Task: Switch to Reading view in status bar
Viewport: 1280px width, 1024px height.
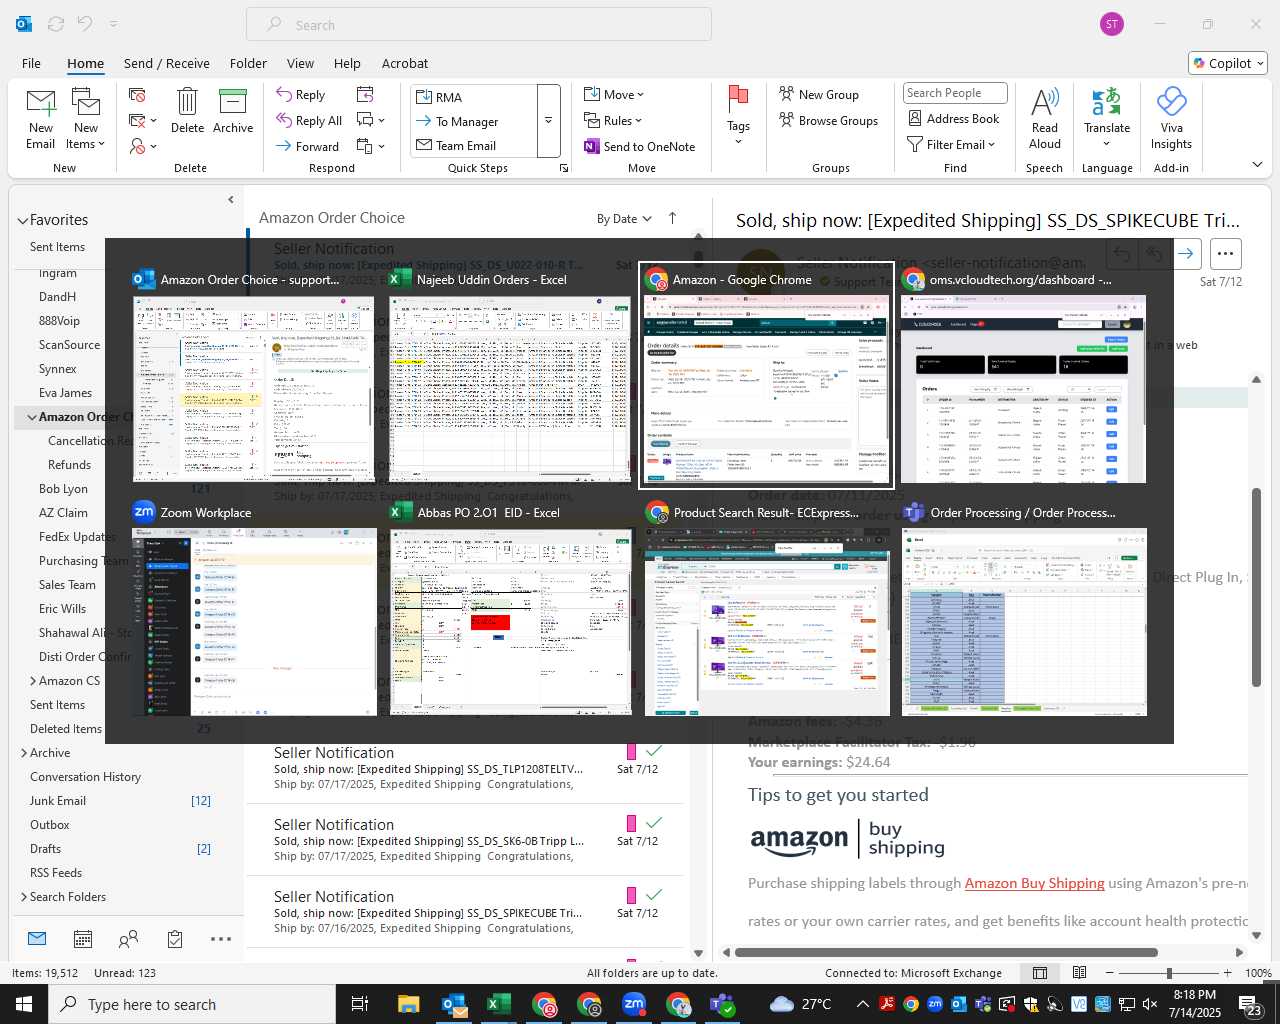Action: tap(1080, 973)
